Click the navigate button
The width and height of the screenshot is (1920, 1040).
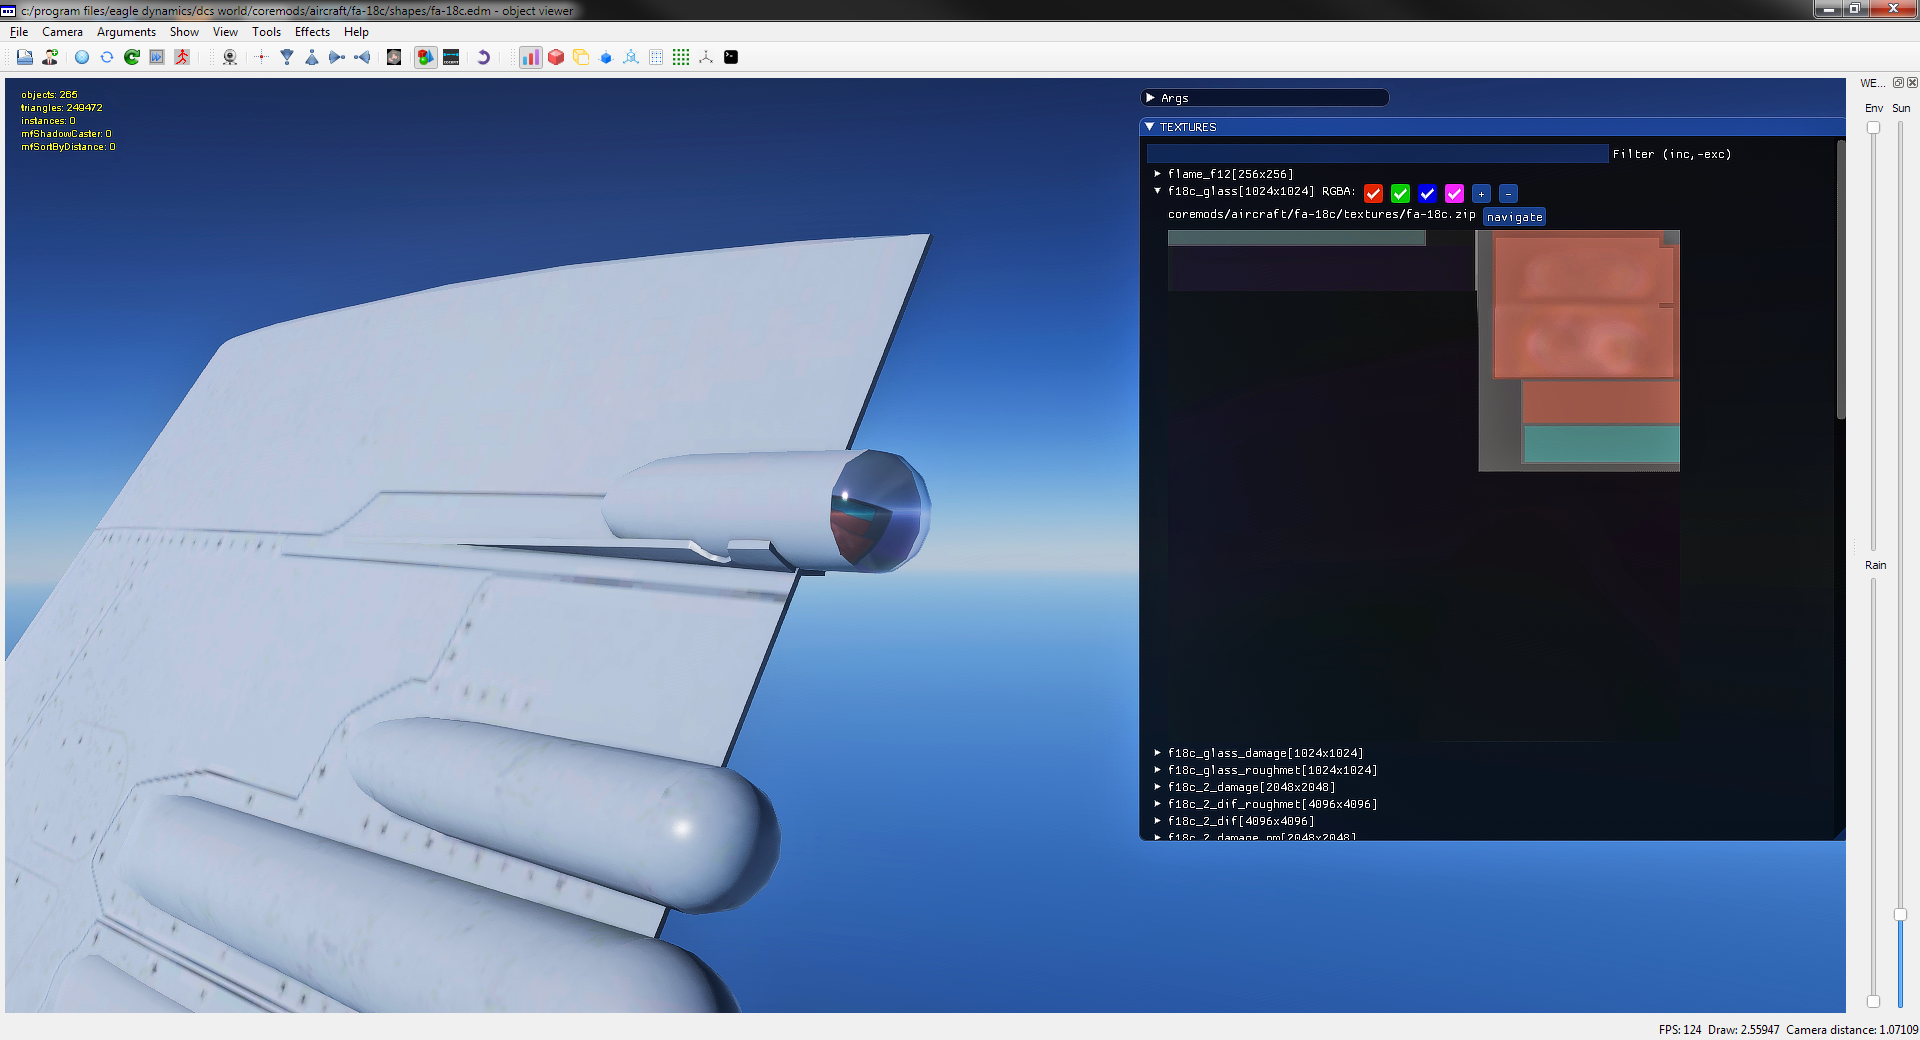point(1514,217)
